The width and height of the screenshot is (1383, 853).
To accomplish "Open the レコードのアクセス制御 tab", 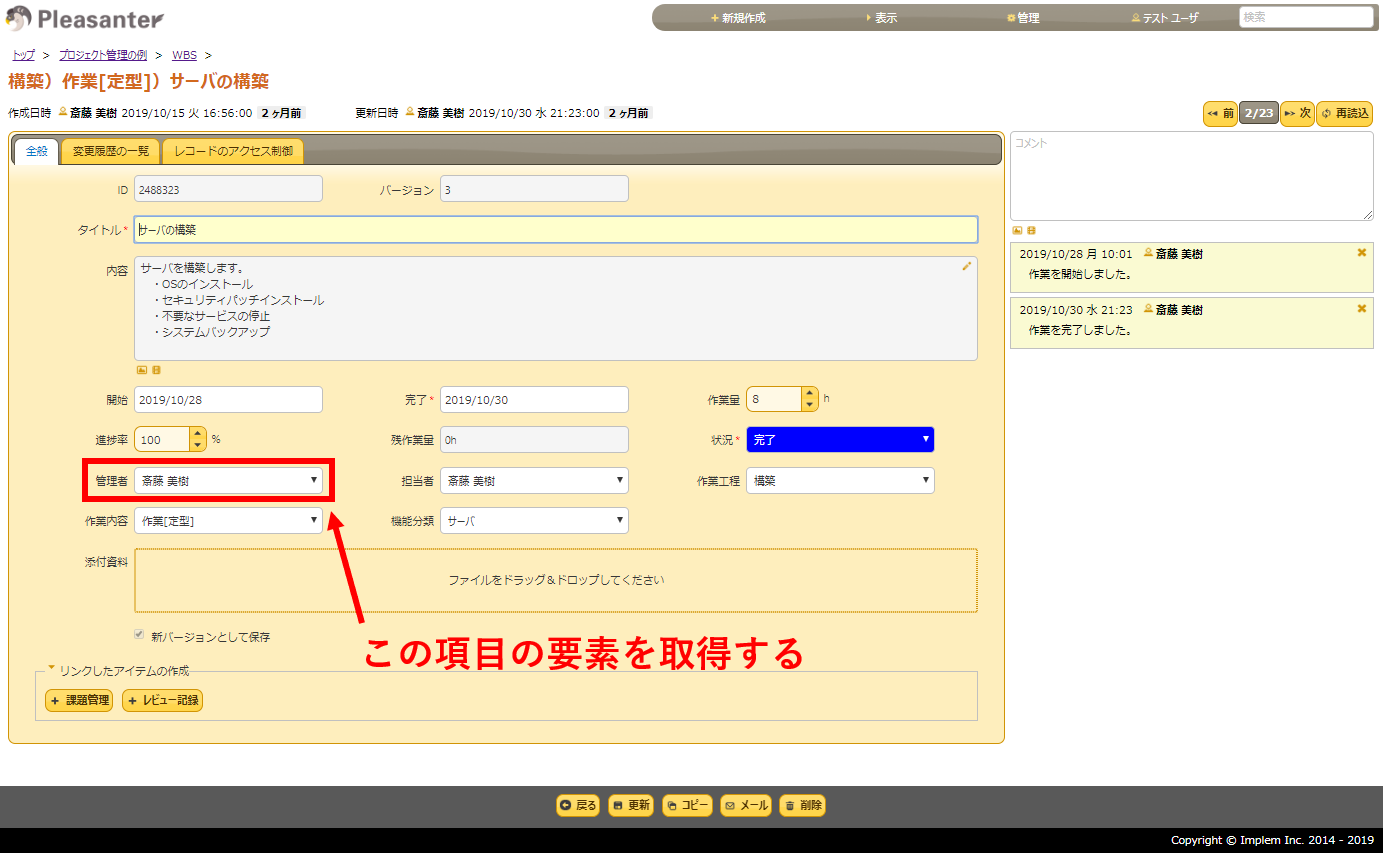I will [233, 151].
